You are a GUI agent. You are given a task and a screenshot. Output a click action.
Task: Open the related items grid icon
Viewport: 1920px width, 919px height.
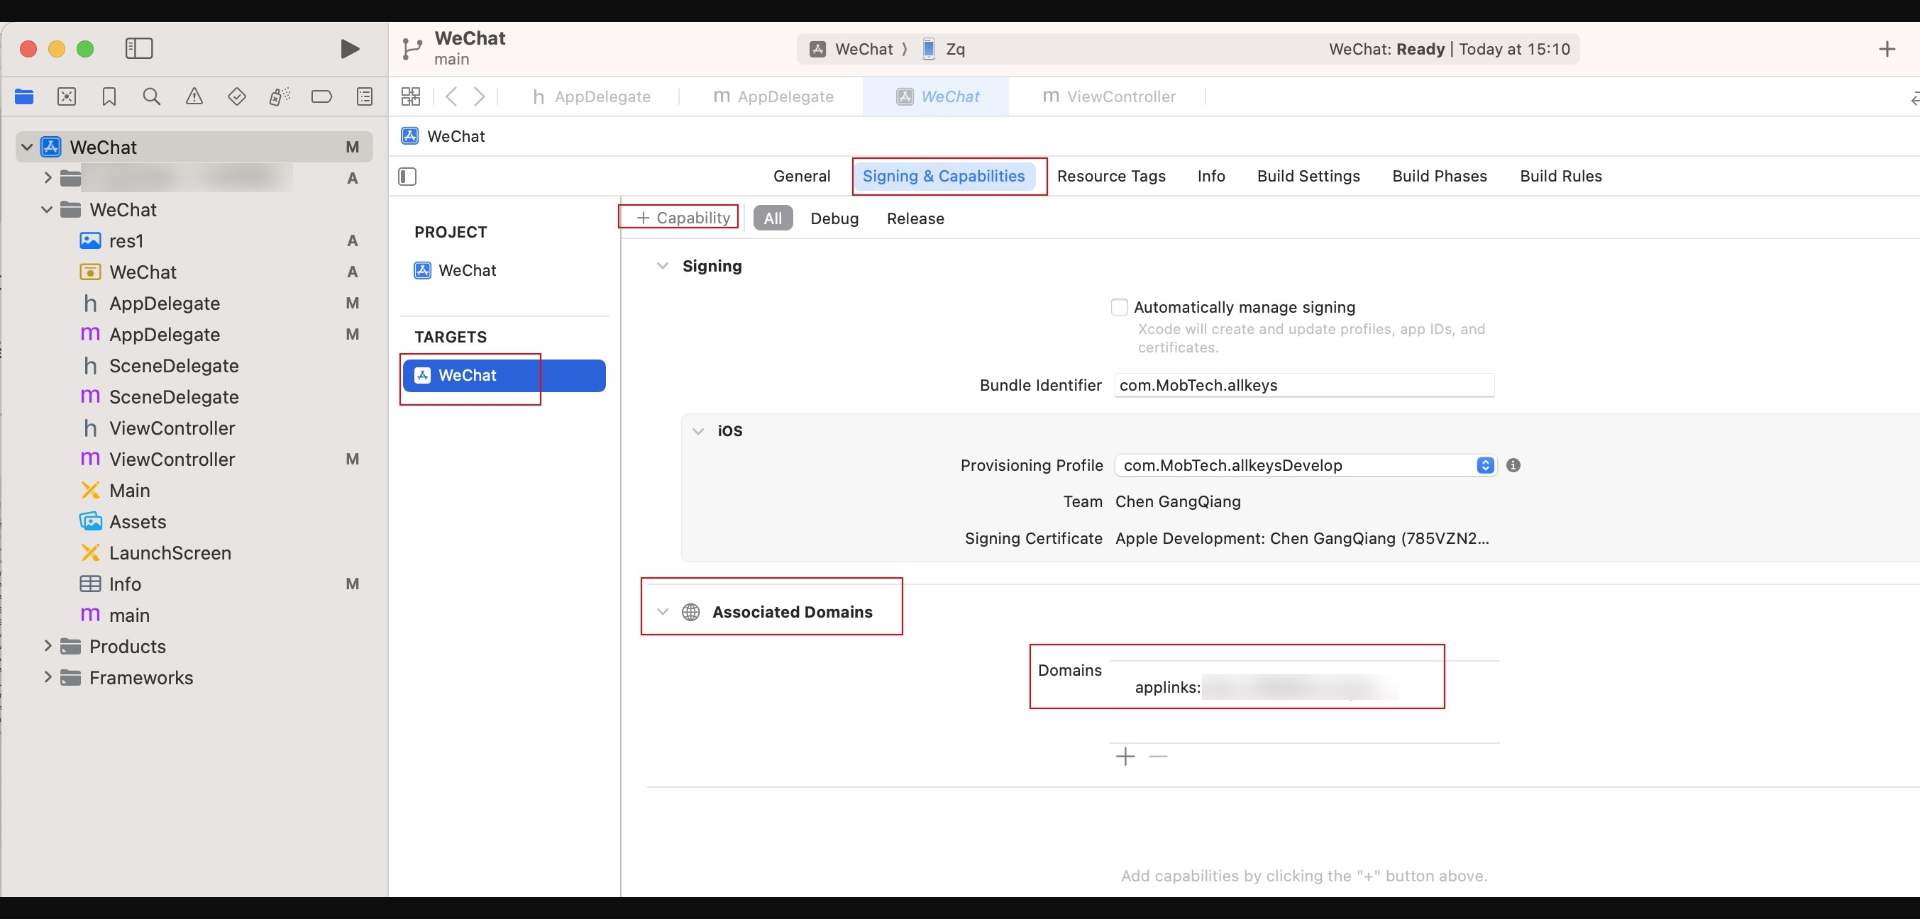(x=411, y=97)
